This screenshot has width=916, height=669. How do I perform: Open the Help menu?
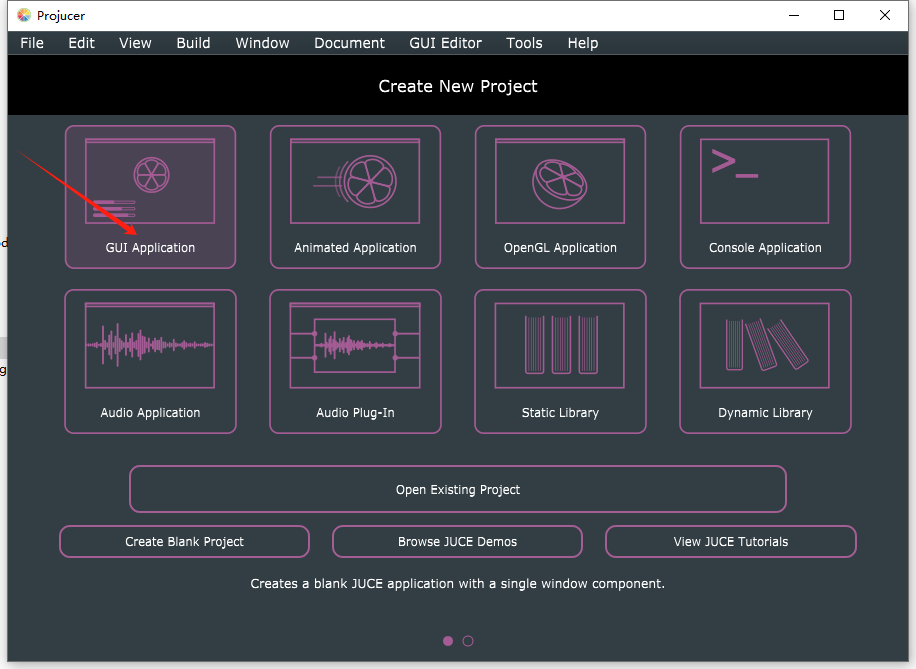[x=583, y=43]
